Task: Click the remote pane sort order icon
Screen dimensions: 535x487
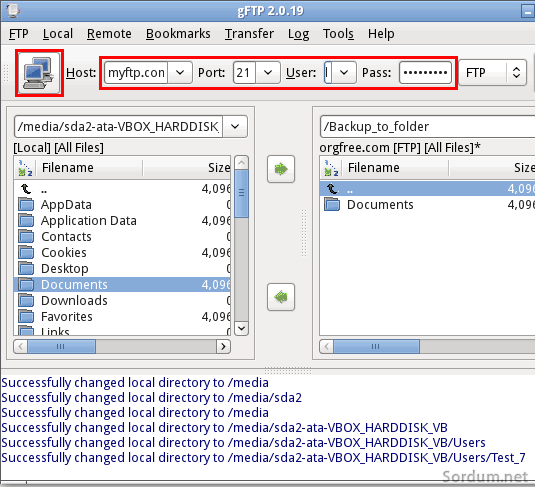Action: tap(331, 168)
